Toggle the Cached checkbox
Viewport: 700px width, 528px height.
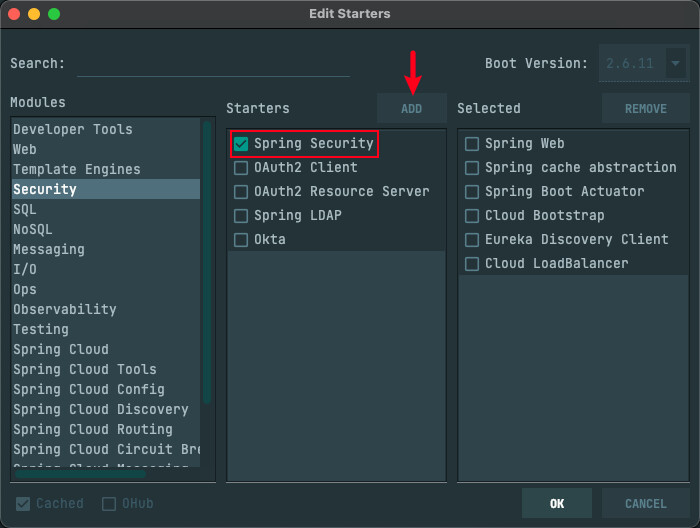coord(23,504)
